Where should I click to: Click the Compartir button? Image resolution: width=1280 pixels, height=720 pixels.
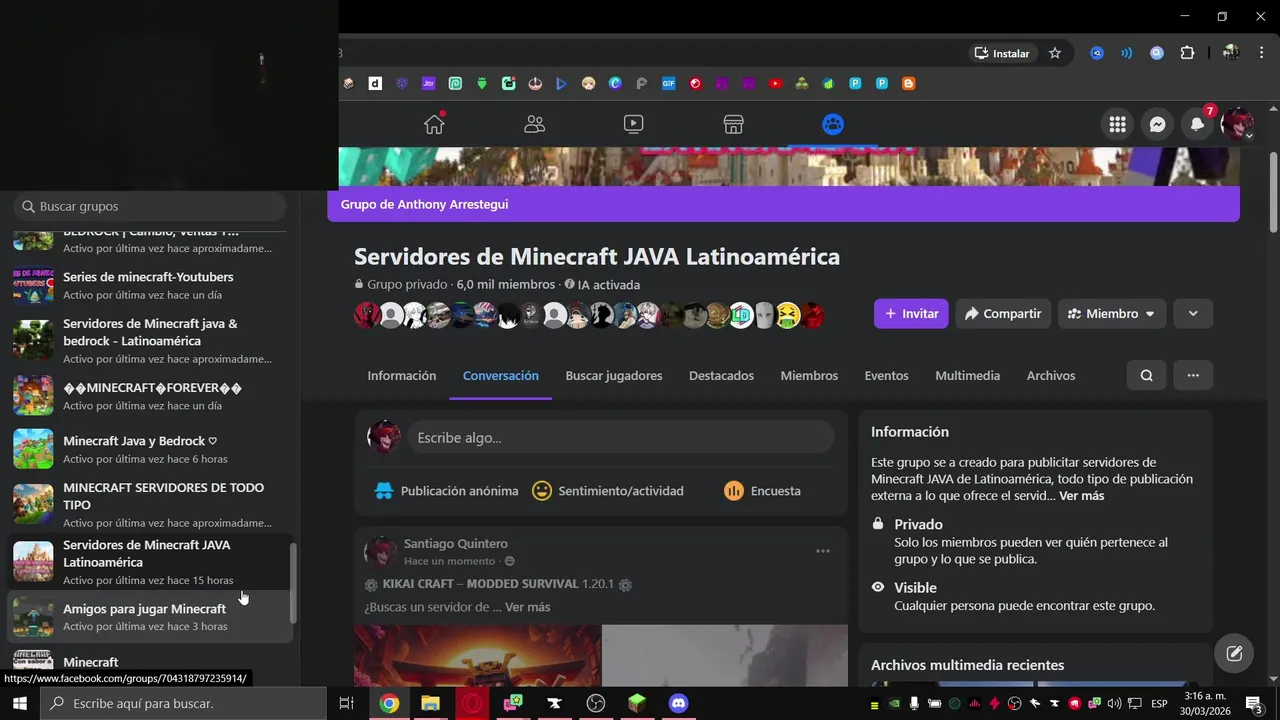tap(1003, 313)
